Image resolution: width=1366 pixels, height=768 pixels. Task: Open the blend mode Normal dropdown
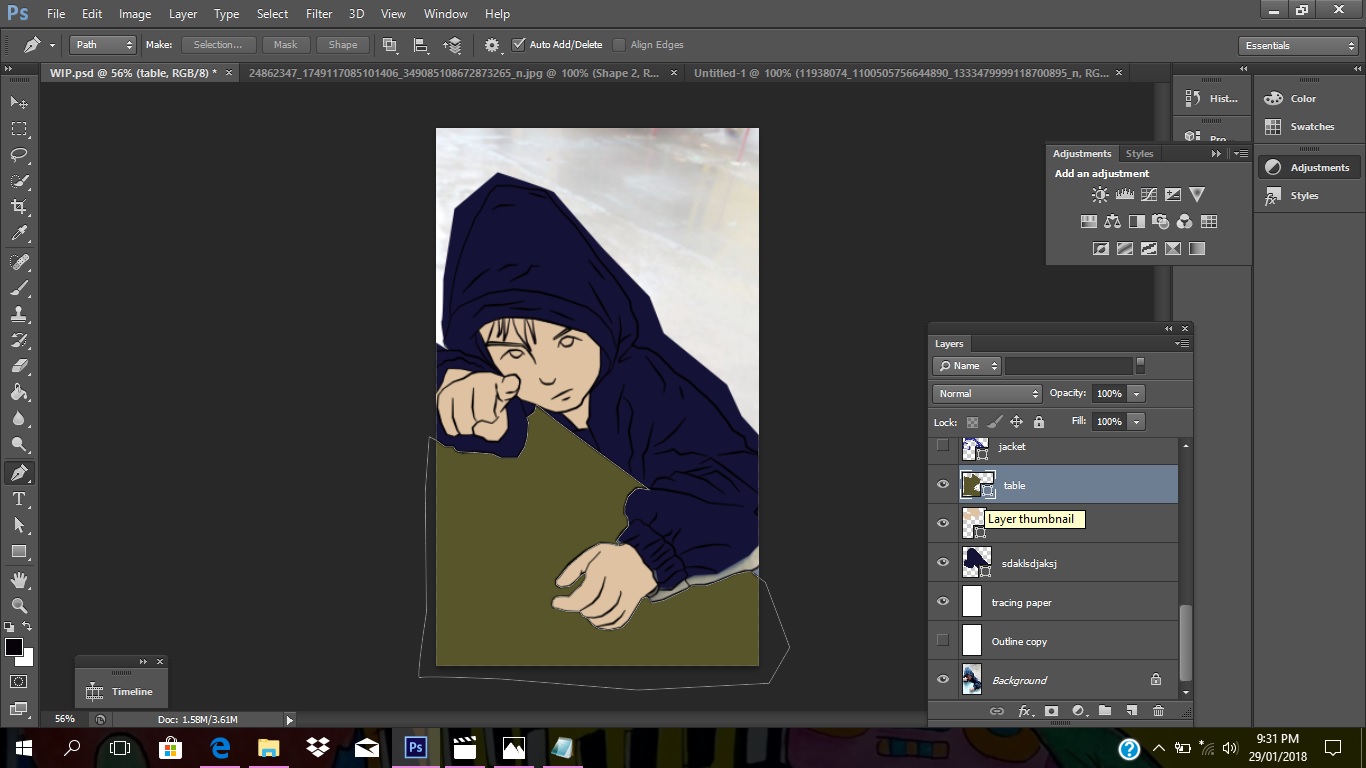click(988, 394)
